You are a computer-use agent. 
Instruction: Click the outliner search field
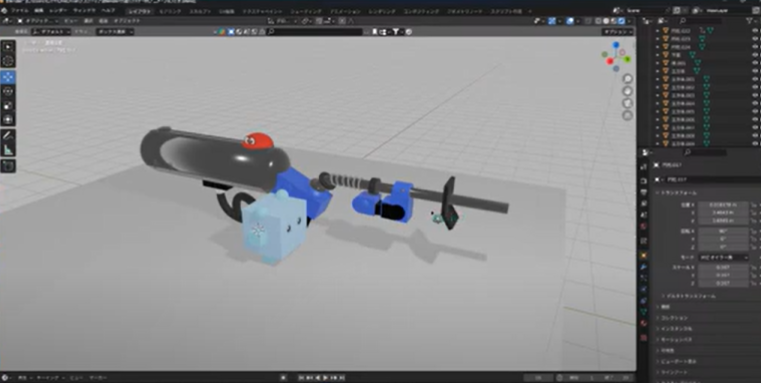(x=700, y=21)
